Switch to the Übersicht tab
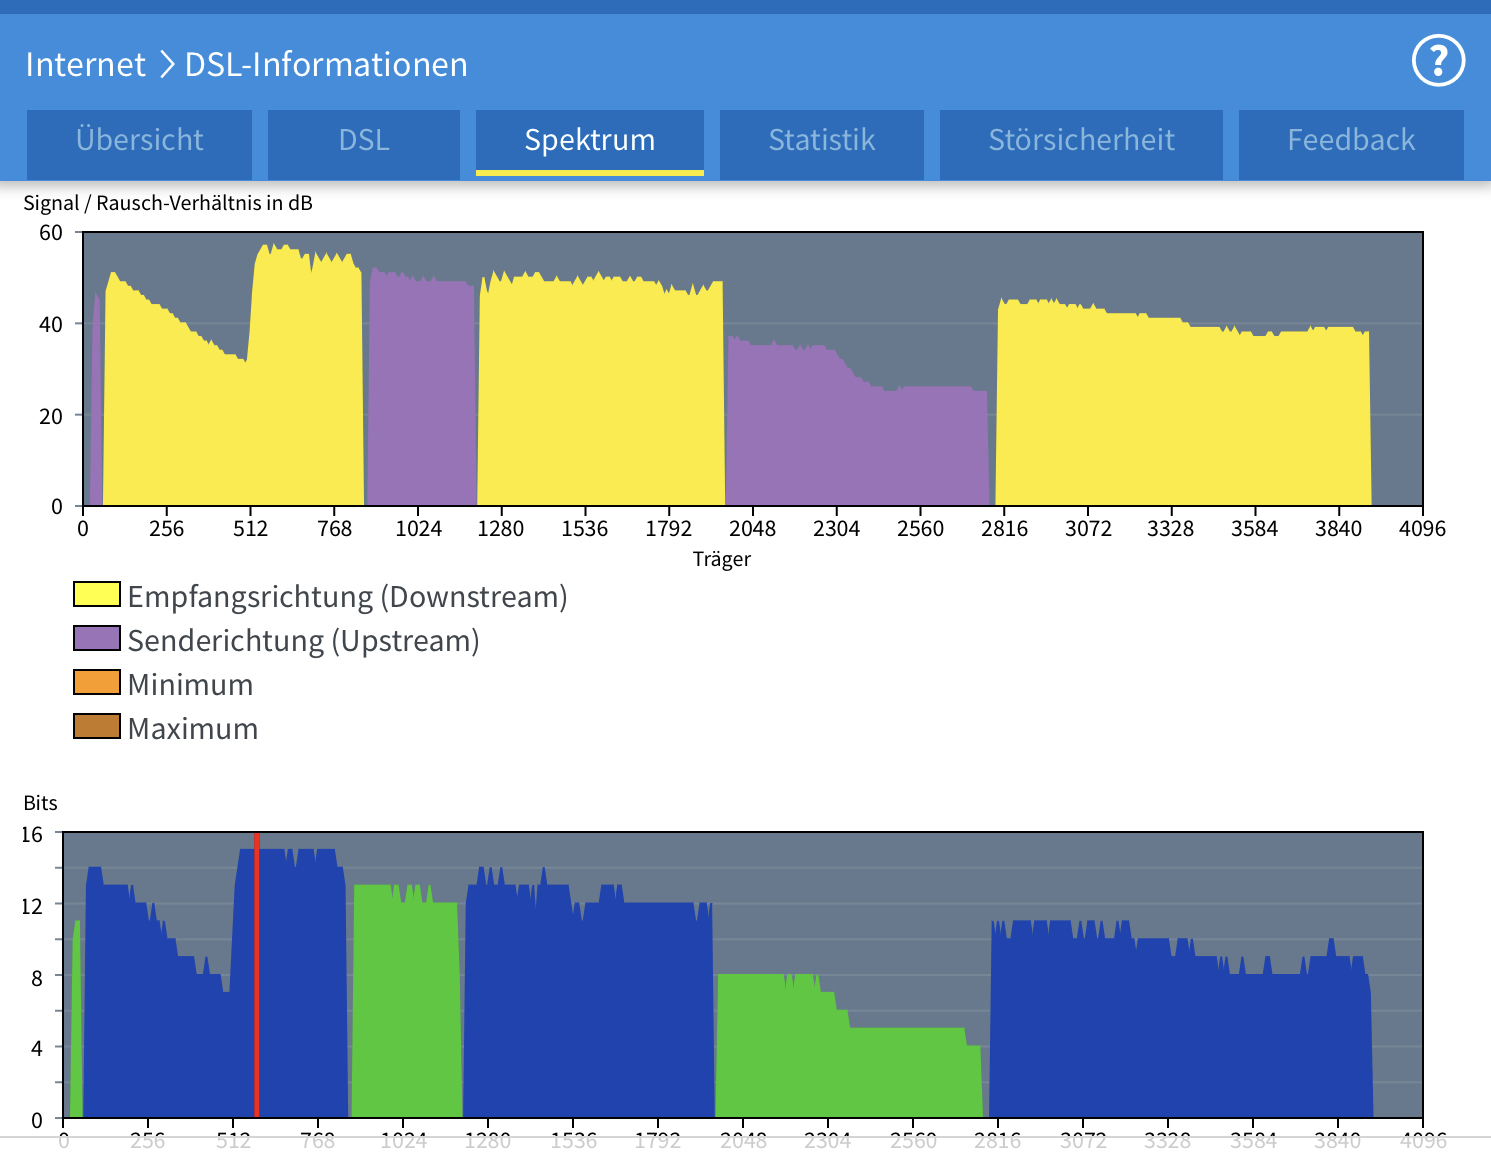This screenshot has width=1491, height=1154. pos(139,144)
